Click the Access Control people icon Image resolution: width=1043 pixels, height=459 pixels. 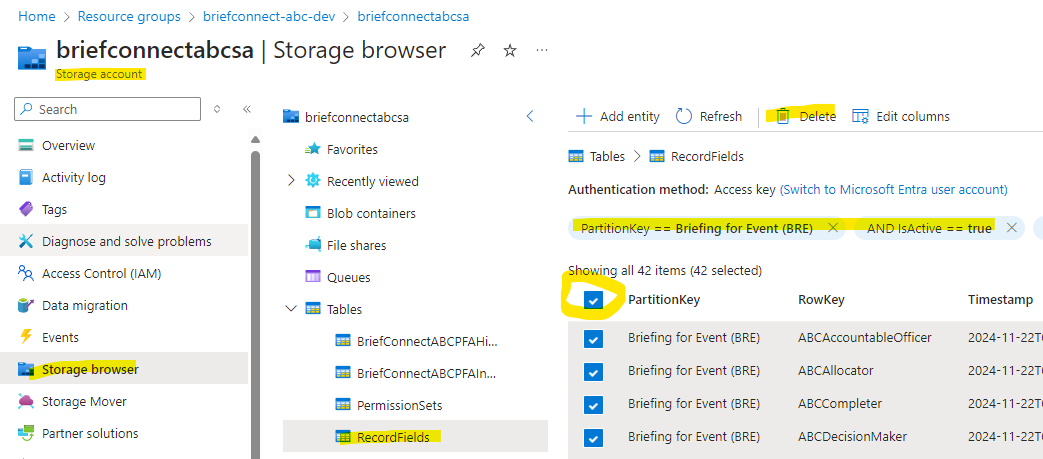pos(26,273)
